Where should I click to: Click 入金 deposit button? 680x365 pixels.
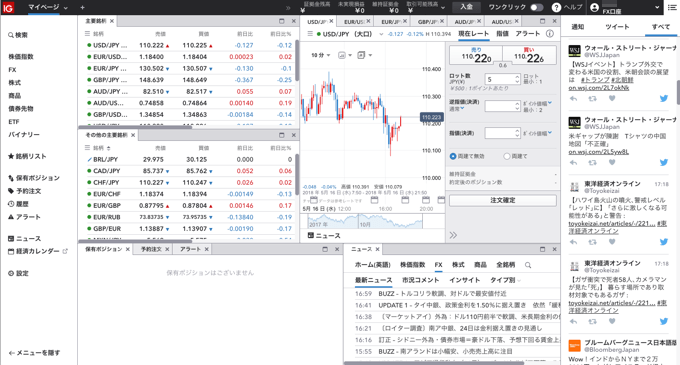click(x=466, y=7)
